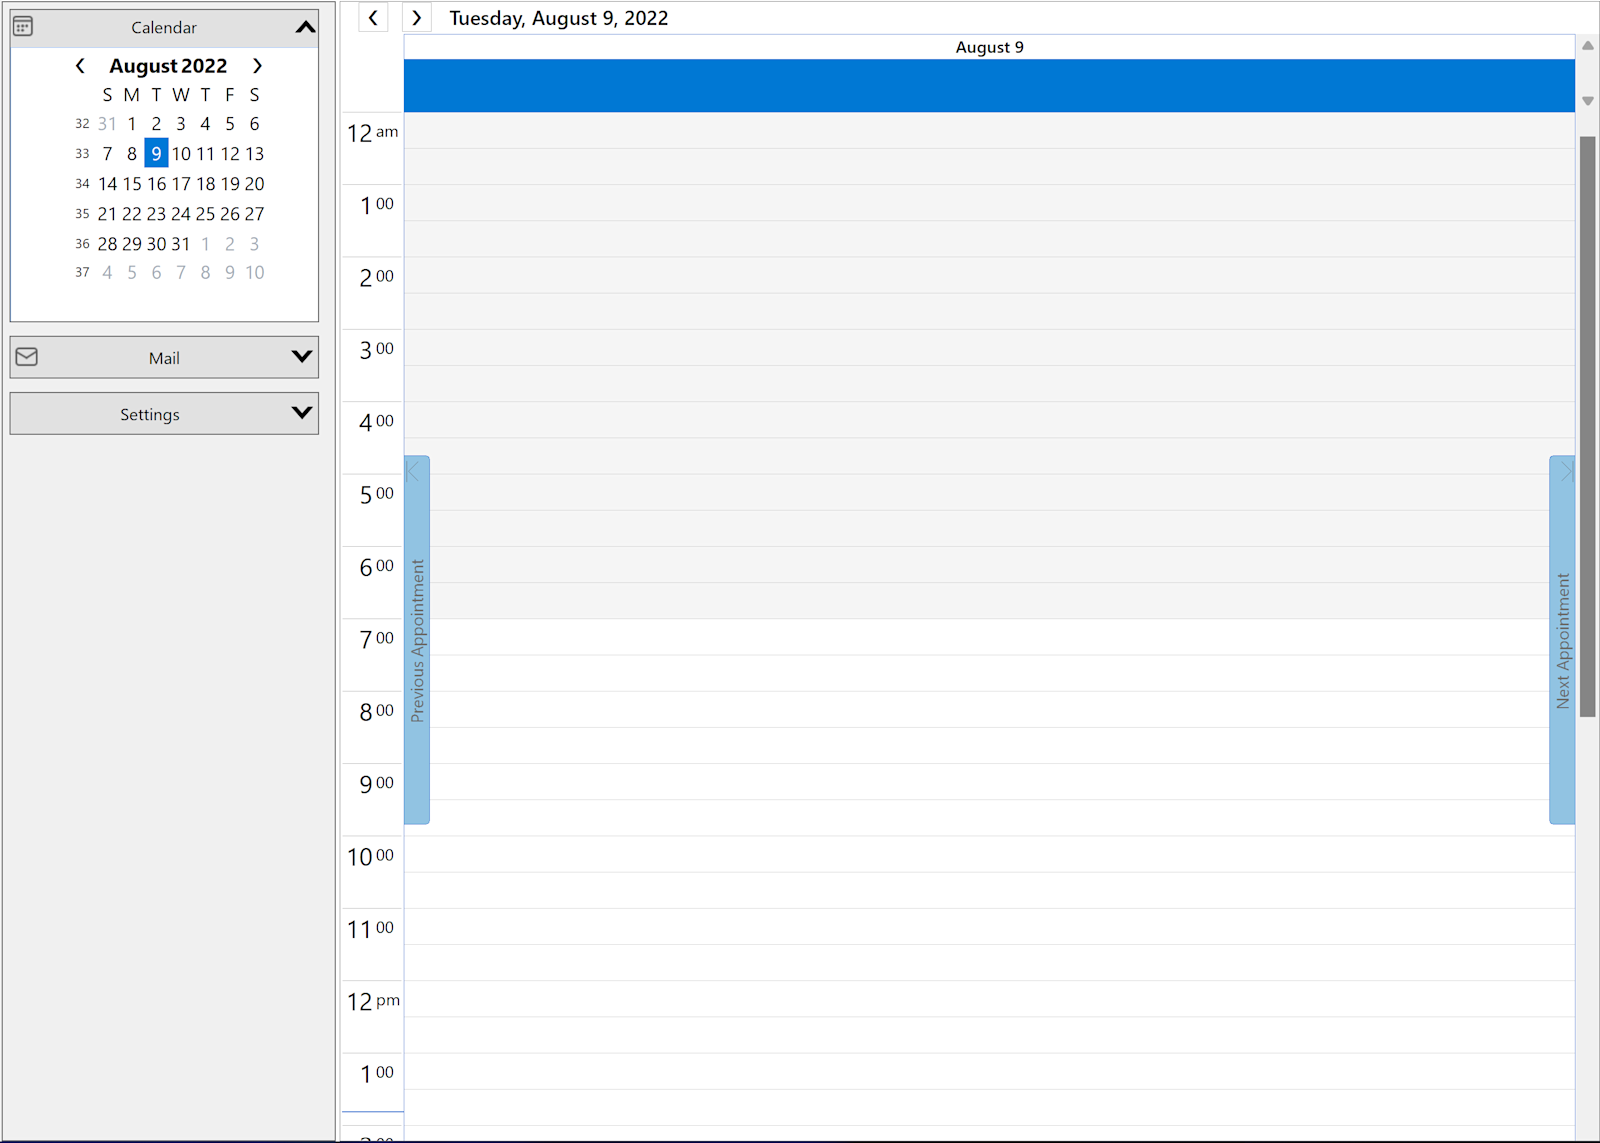Click the August 2022 month title
Image resolution: width=1600 pixels, height=1143 pixels.
pyautogui.click(x=168, y=66)
